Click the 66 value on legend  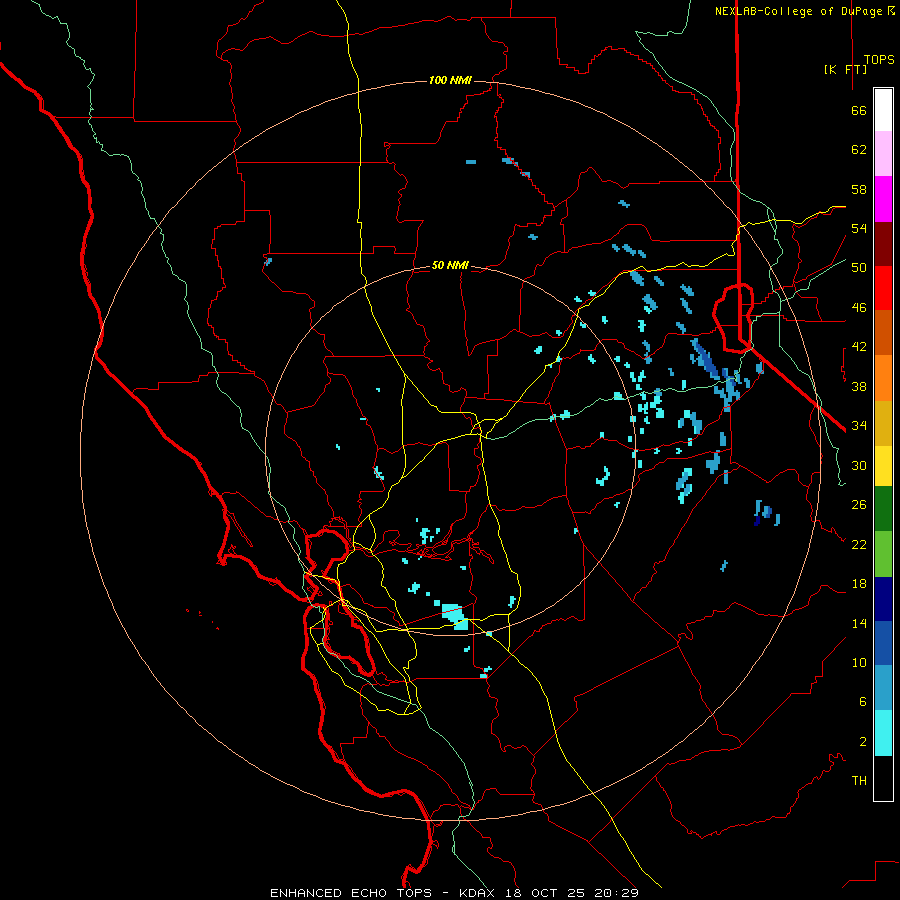point(859,110)
